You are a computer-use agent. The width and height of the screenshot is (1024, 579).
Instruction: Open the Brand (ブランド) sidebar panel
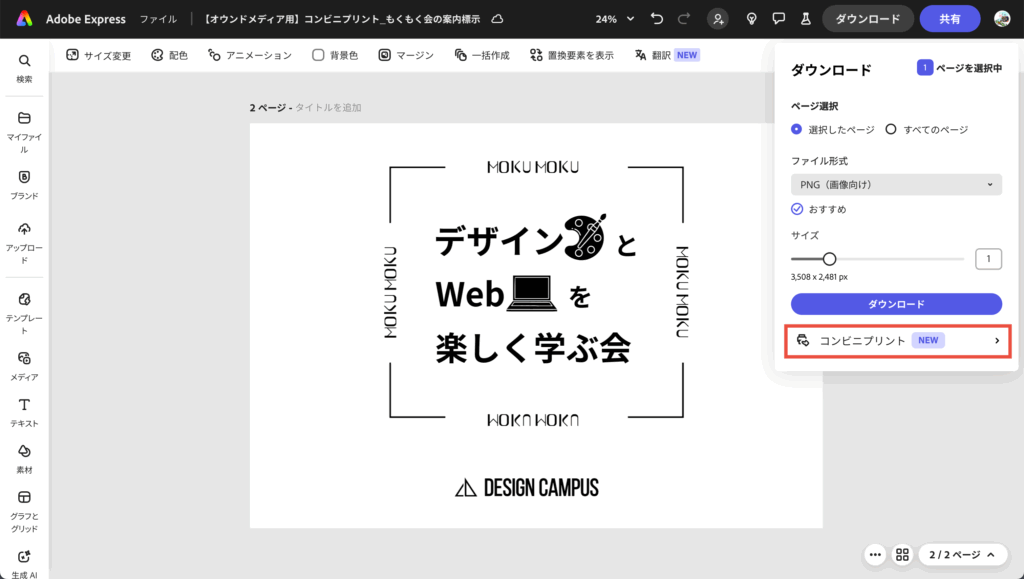[x=24, y=184]
